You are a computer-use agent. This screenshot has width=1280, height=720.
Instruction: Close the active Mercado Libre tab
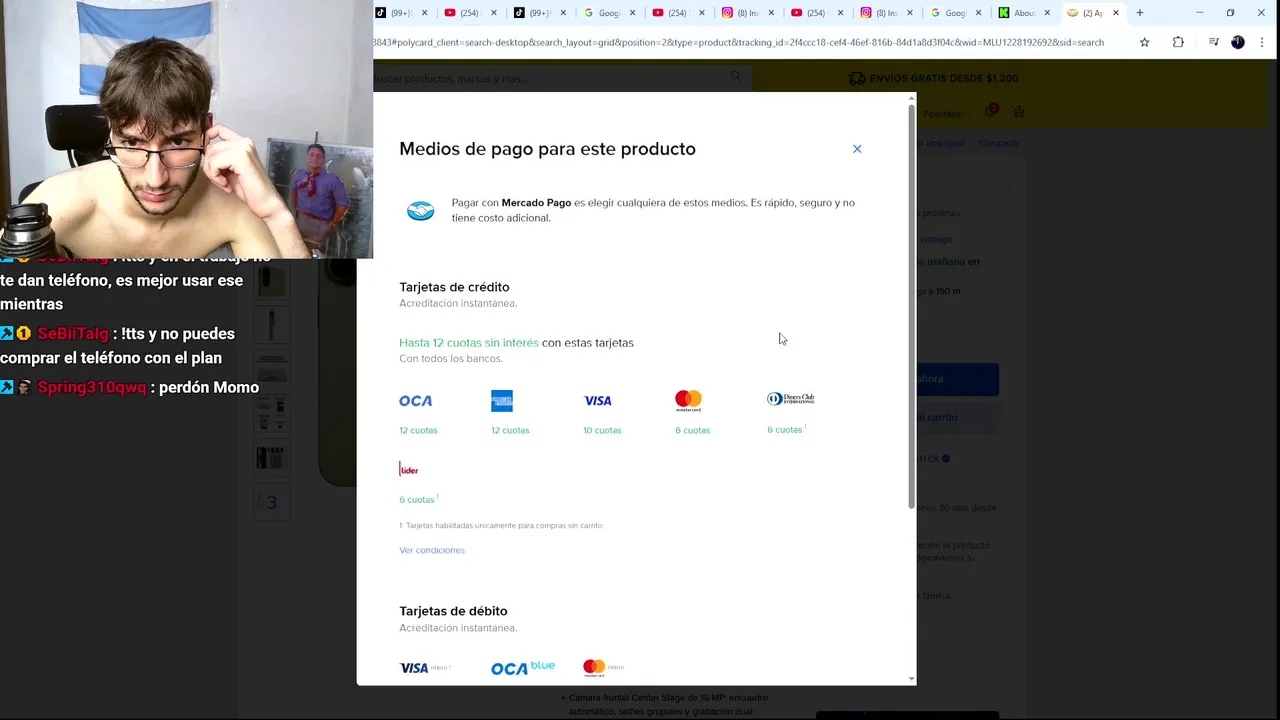(x=1116, y=13)
